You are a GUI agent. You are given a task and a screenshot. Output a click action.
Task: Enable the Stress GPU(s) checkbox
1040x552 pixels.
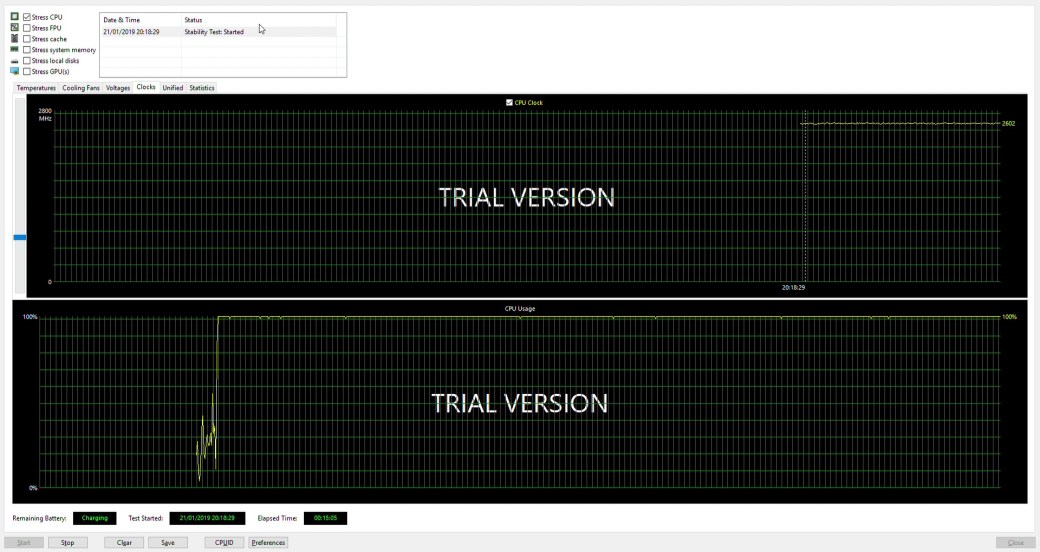tap(27, 71)
